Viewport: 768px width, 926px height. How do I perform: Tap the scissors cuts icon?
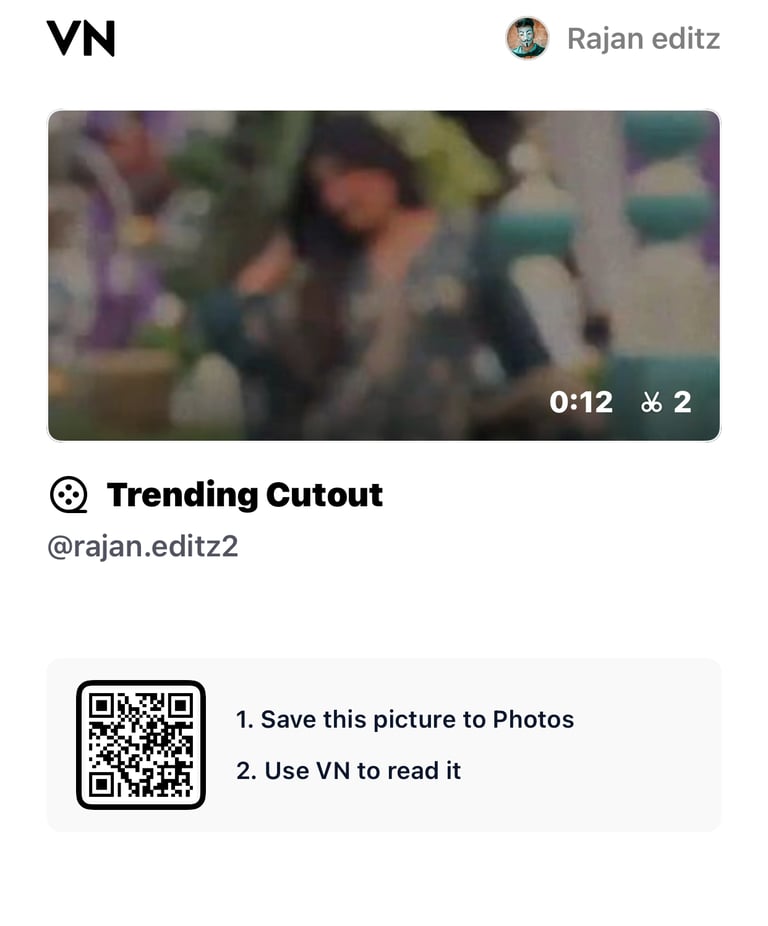point(651,403)
